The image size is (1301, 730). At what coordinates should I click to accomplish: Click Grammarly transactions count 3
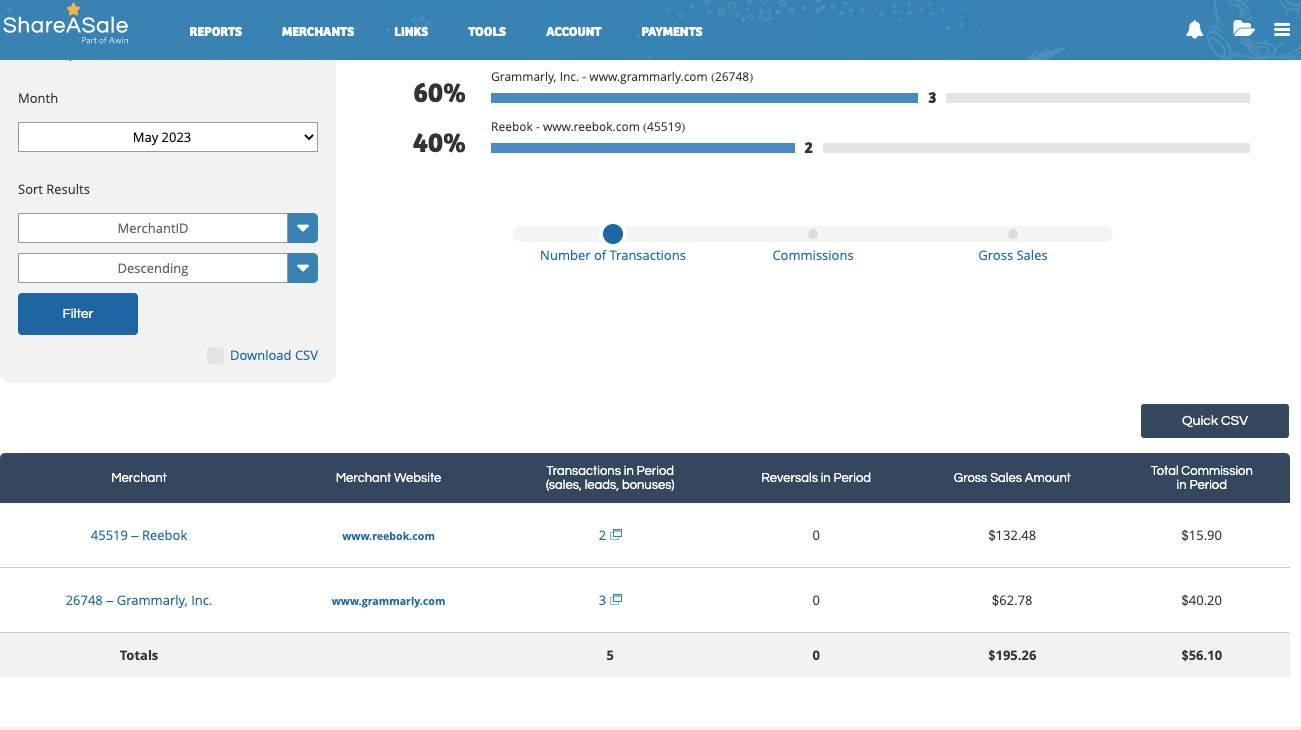coord(602,600)
